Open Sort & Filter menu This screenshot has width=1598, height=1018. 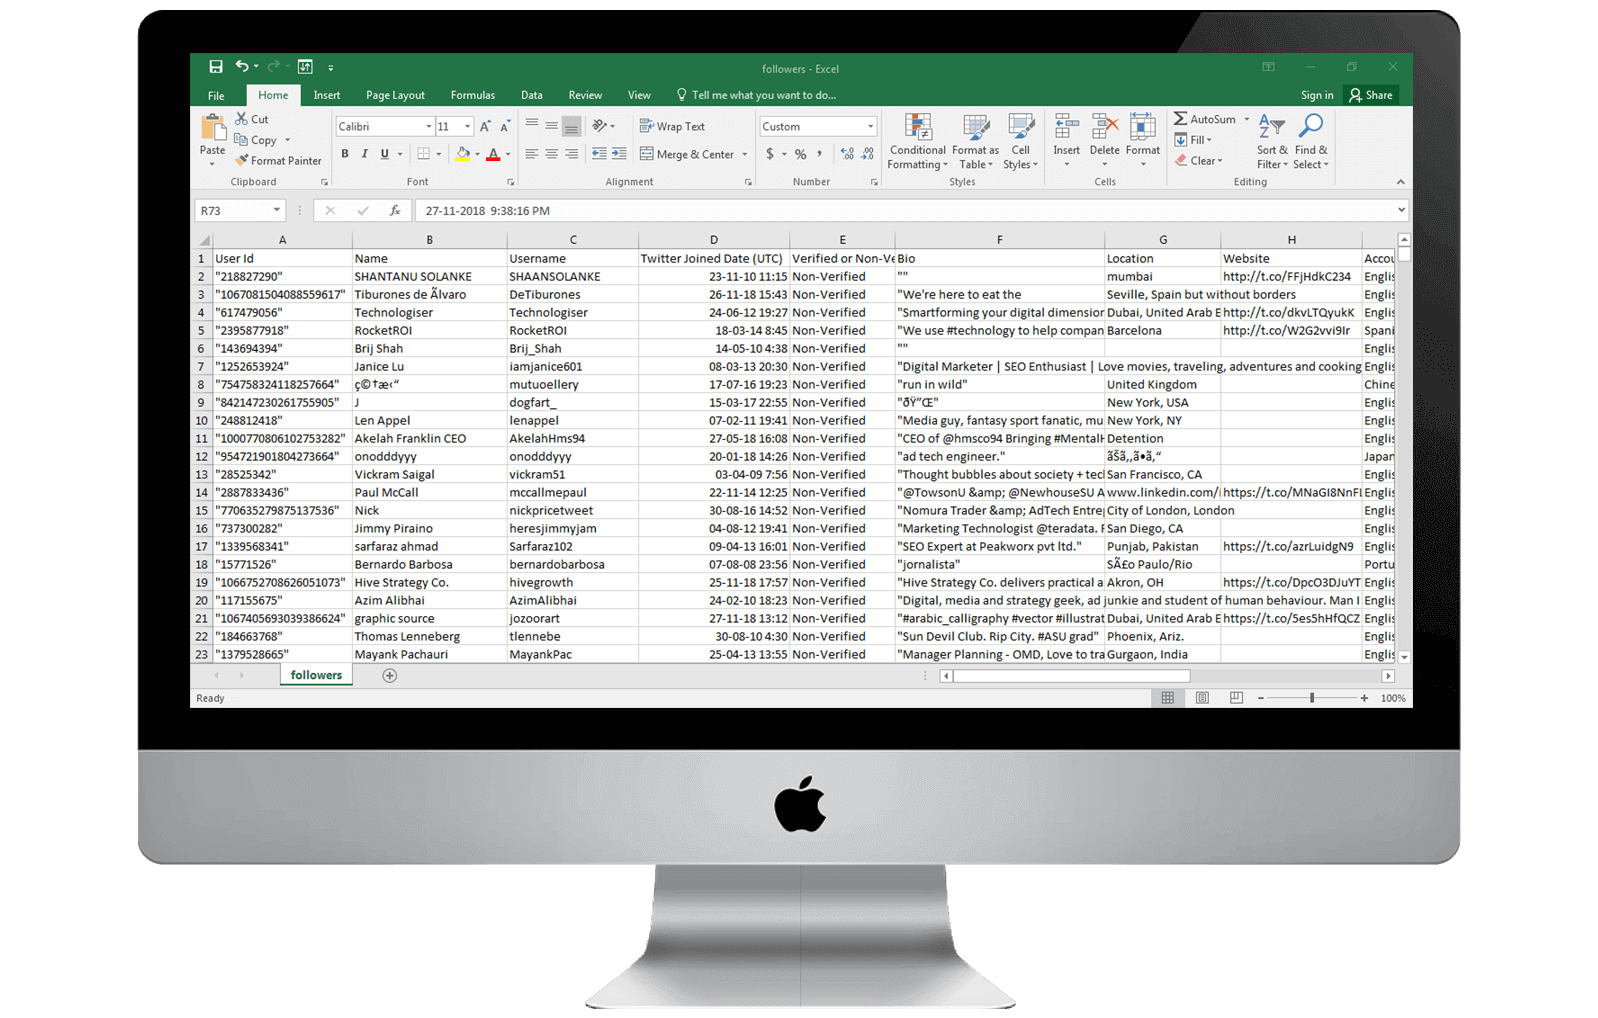1272,142
